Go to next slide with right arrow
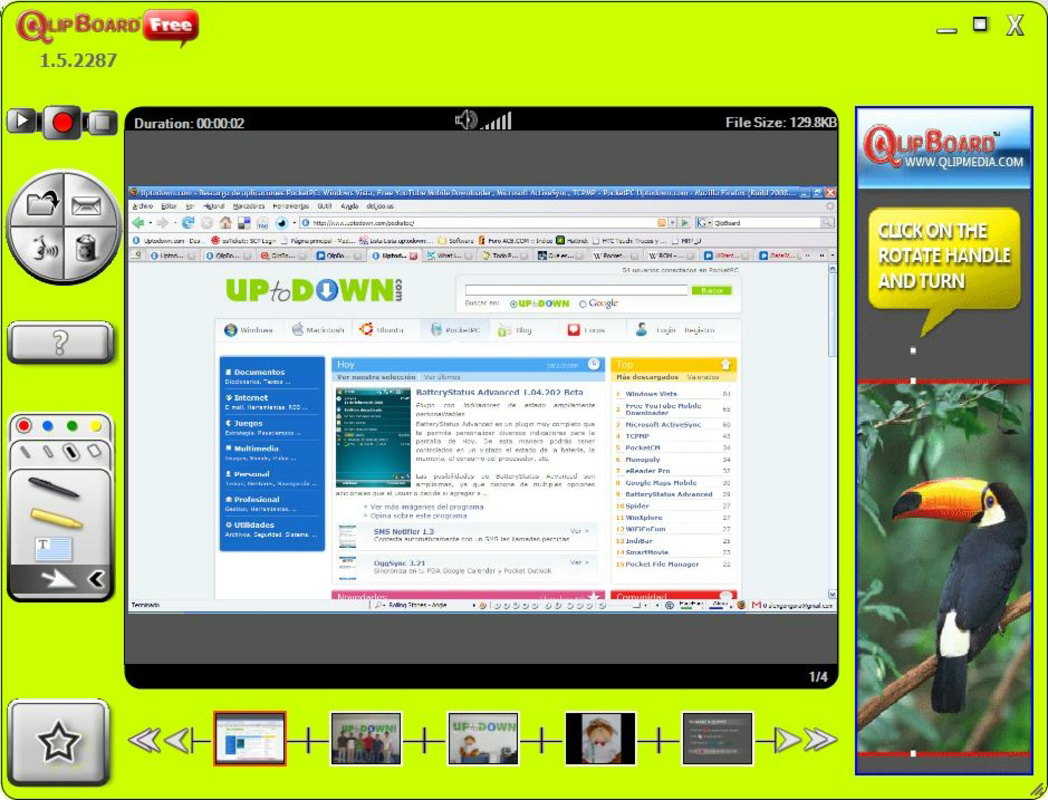 click(787, 740)
